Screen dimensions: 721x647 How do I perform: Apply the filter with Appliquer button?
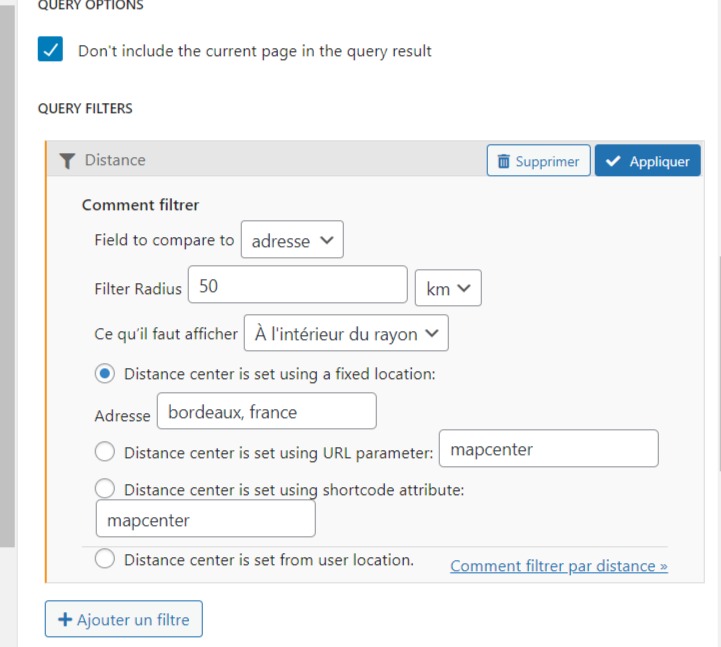[648, 161]
